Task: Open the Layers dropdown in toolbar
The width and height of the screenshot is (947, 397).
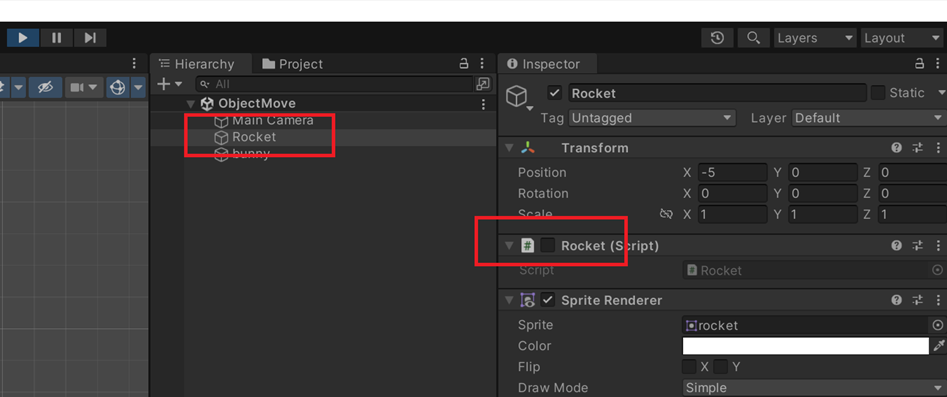Action: point(815,38)
